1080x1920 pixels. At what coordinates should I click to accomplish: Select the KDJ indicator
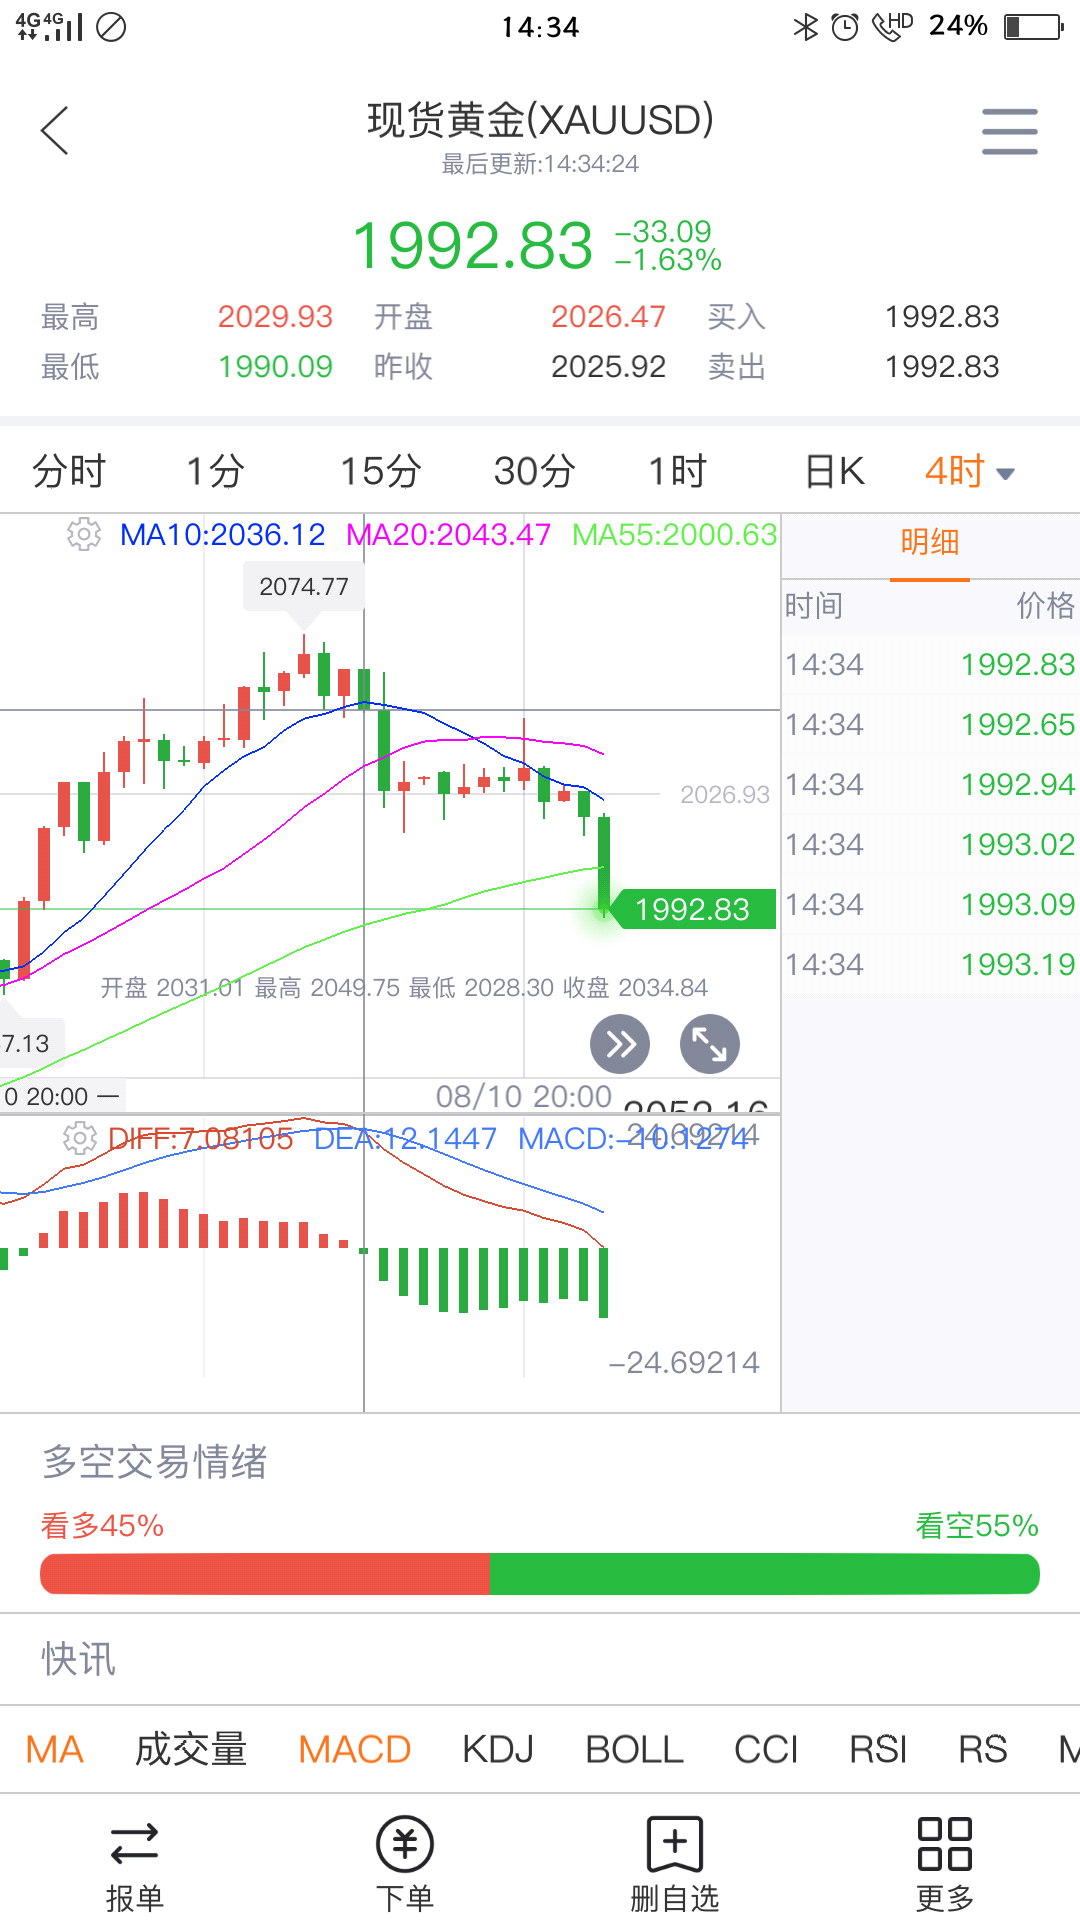click(x=498, y=1750)
